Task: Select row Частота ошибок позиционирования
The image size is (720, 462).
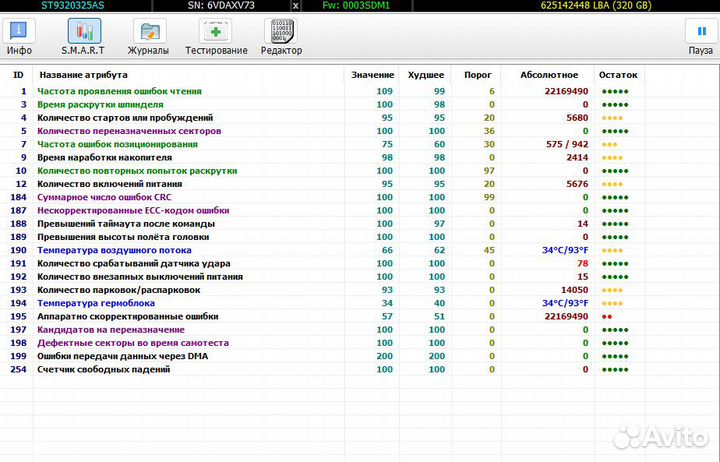Action: point(321,144)
